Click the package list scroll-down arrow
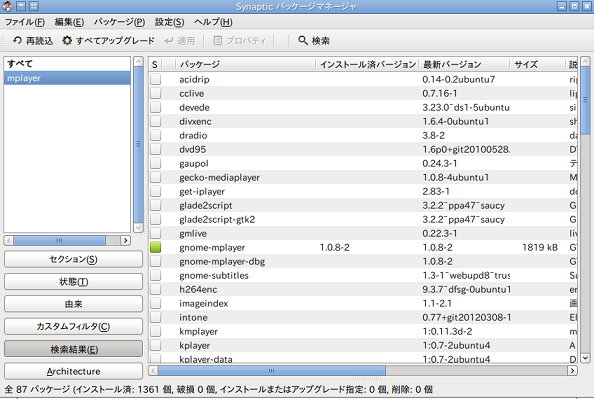Screen dimensions: 594x399 pos(585,358)
